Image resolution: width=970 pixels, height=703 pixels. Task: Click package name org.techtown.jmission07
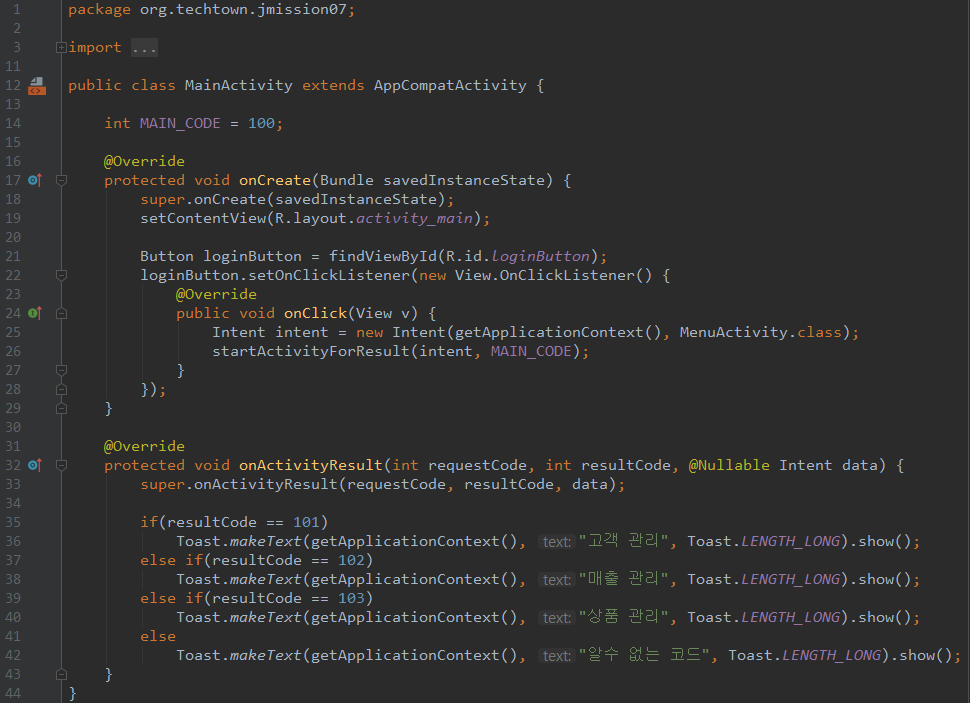(x=243, y=9)
